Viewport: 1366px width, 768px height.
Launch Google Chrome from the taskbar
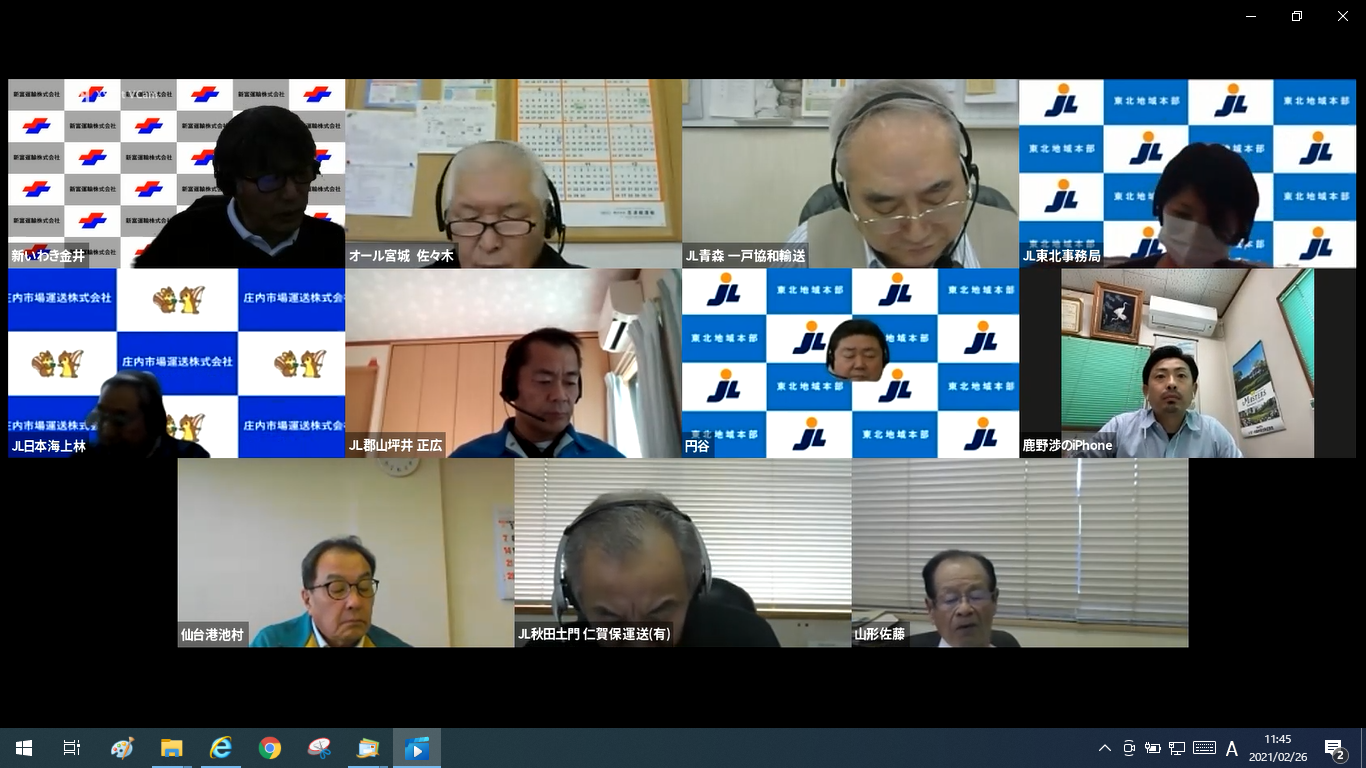click(270, 748)
